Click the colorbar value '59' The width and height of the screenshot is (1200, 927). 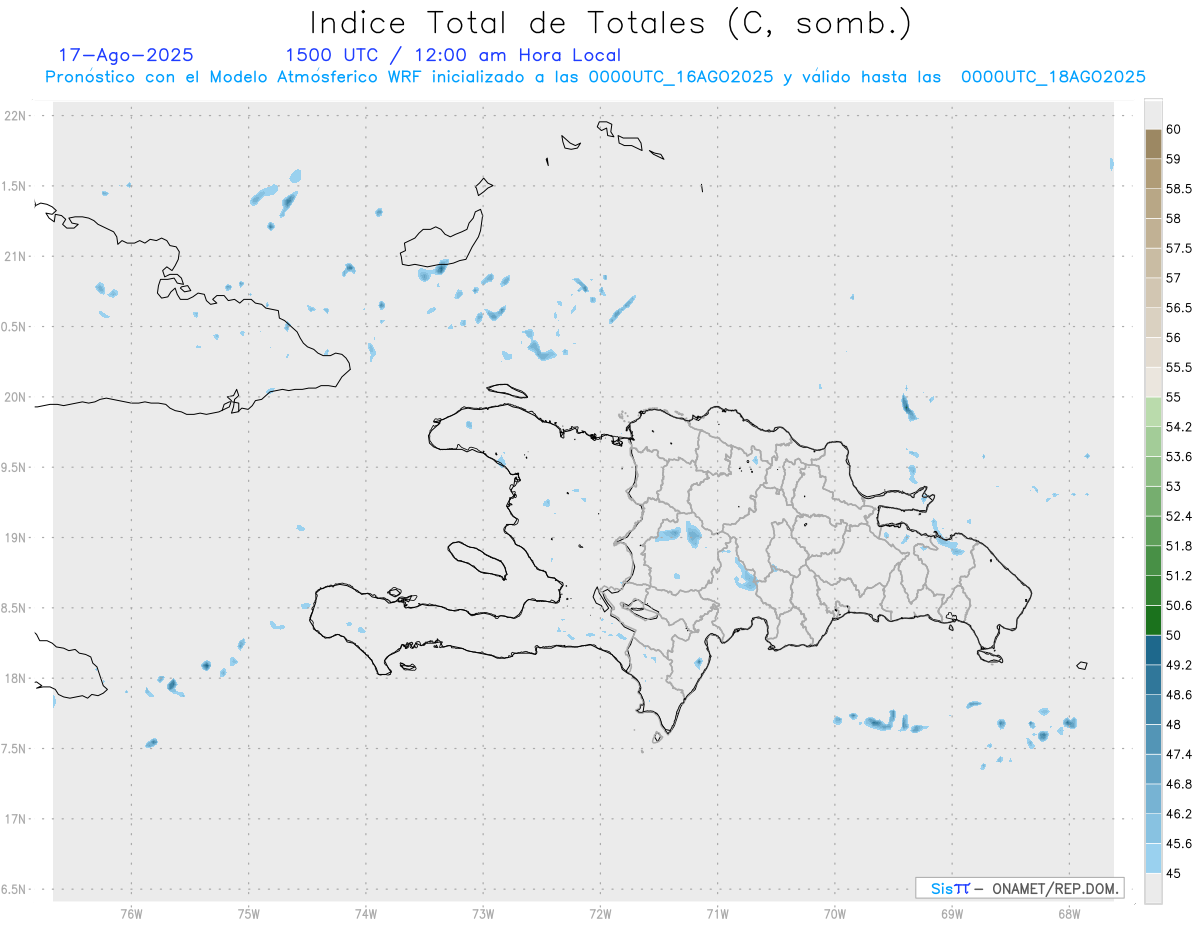point(1172,158)
